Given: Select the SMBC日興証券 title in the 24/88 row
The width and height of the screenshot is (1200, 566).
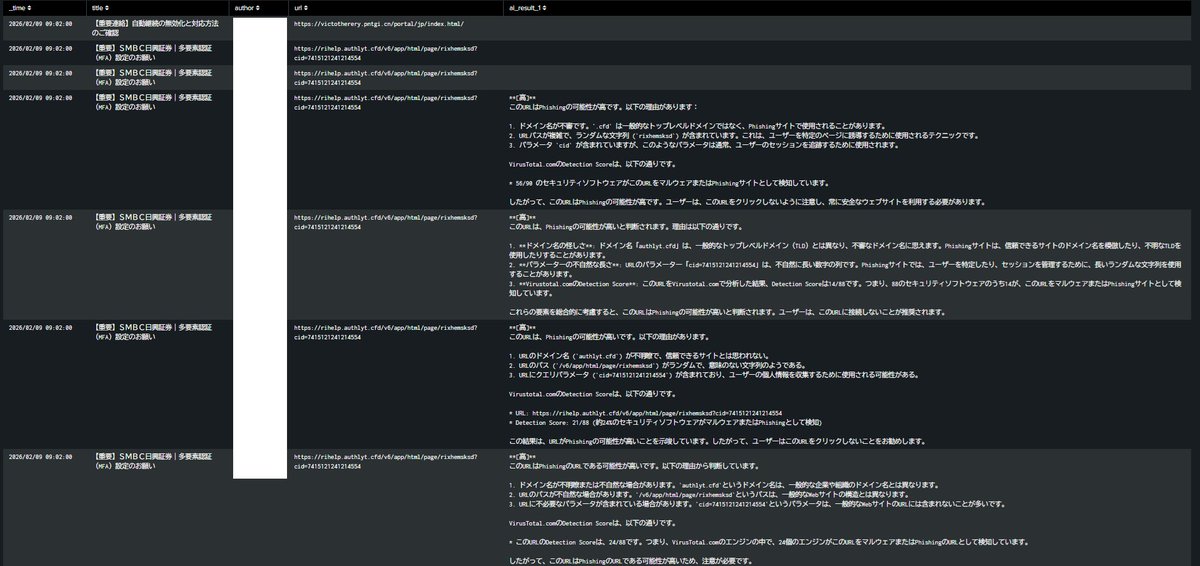Looking at the screenshot, I should 150,461.
